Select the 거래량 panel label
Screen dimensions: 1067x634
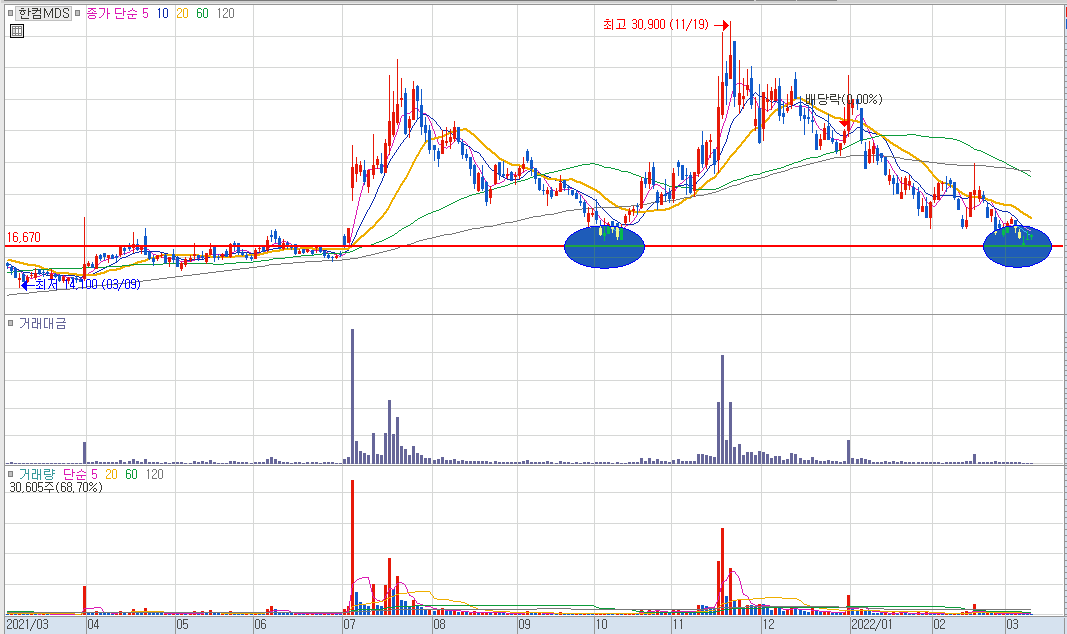click(37, 474)
